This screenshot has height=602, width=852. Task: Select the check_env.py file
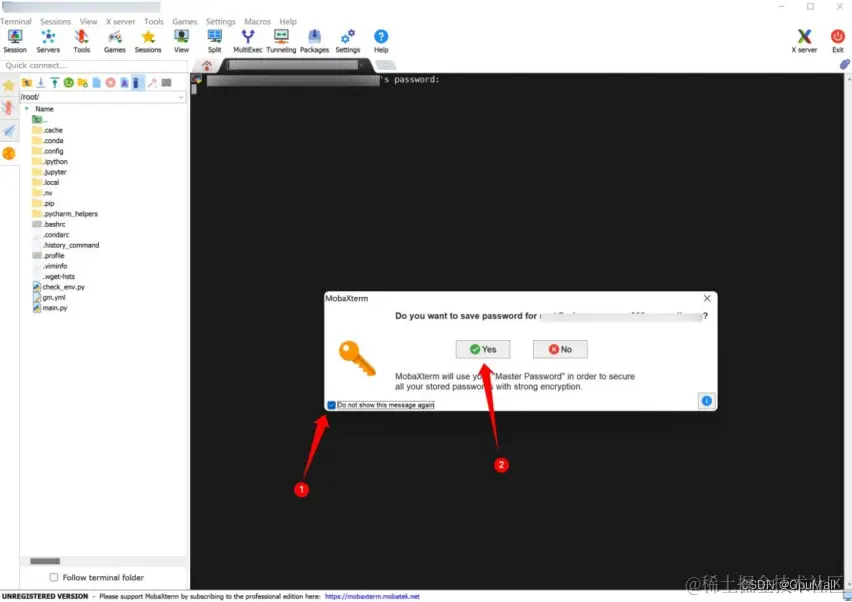pyautogui.click(x=59, y=287)
